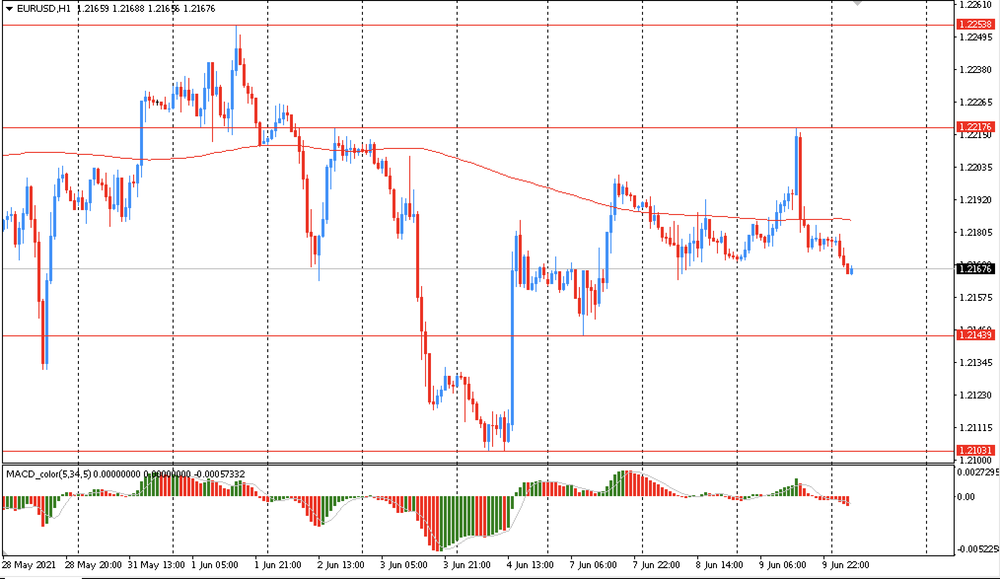Click the 8 Jun 14:00 time label
The height and width of the screenshot is (579, 1000).
coord(719,565)
